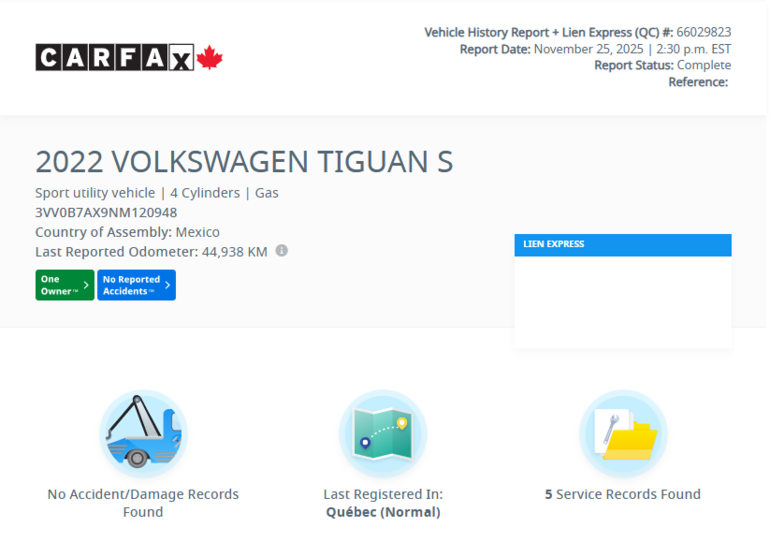Click the Report Status: Complete text

(x=662, y=65)
